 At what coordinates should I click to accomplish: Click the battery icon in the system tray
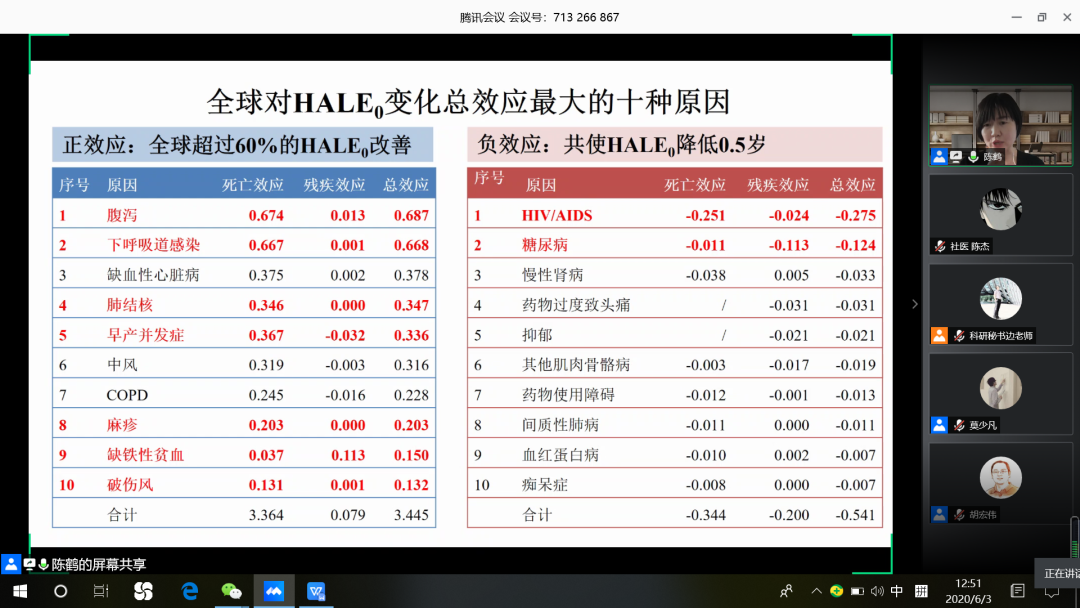tap(858, 590)
